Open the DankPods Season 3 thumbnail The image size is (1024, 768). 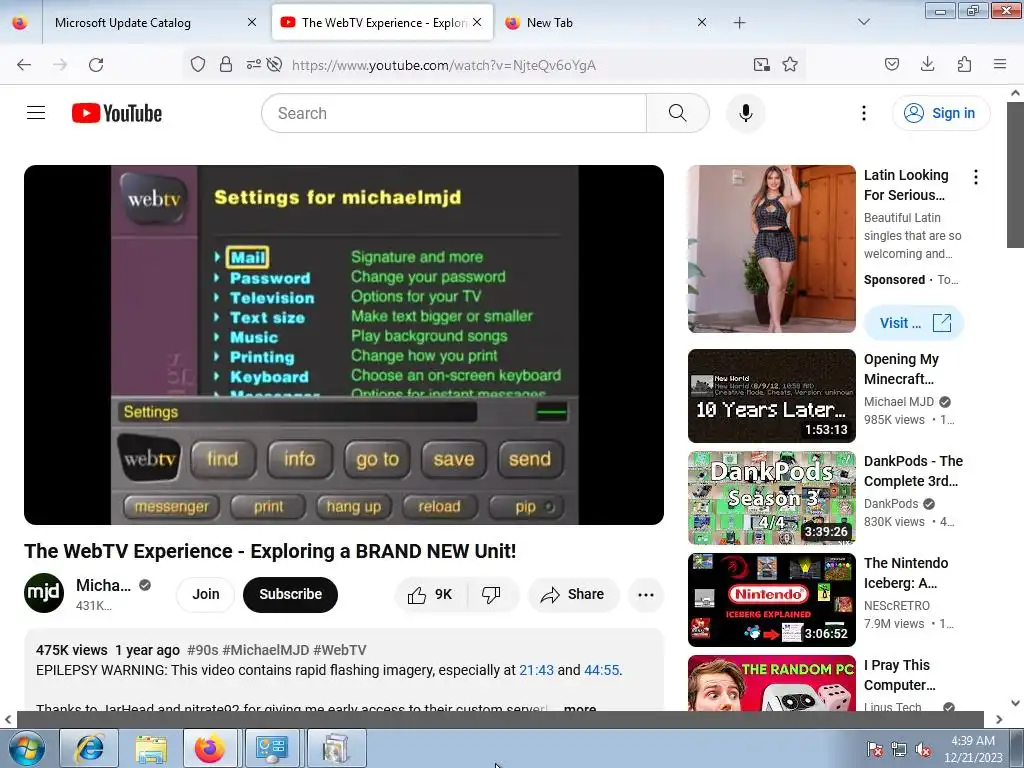772,498
